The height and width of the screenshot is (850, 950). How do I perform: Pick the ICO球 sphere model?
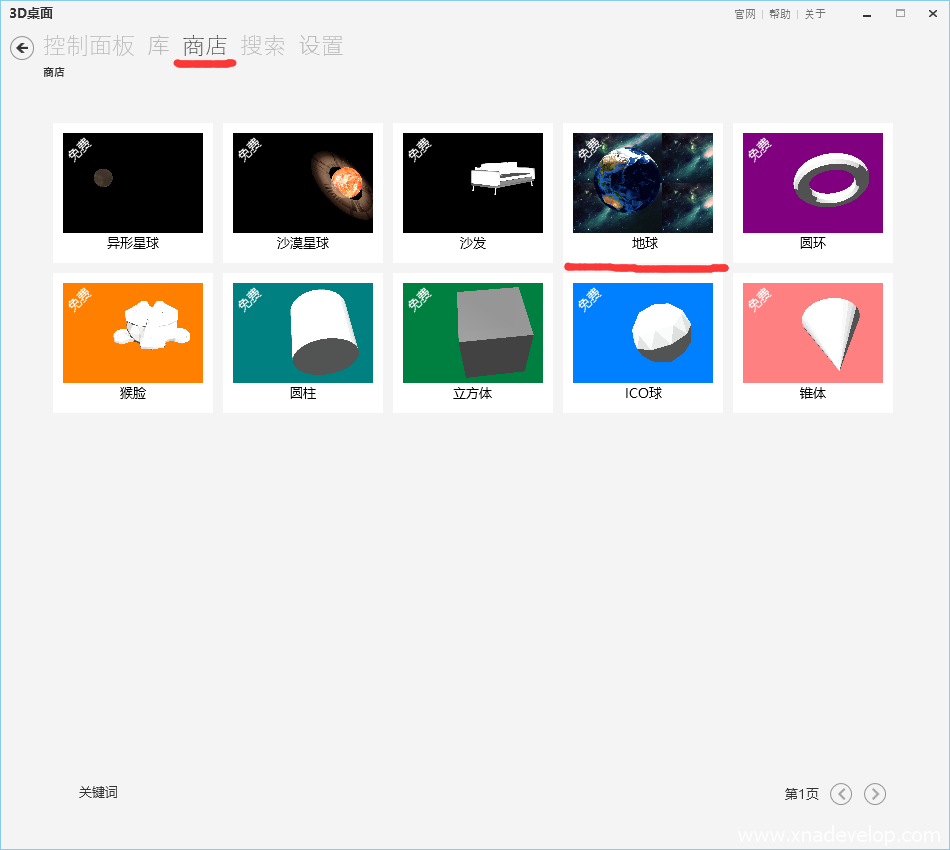pyautogui.click(x=643, y=333)
